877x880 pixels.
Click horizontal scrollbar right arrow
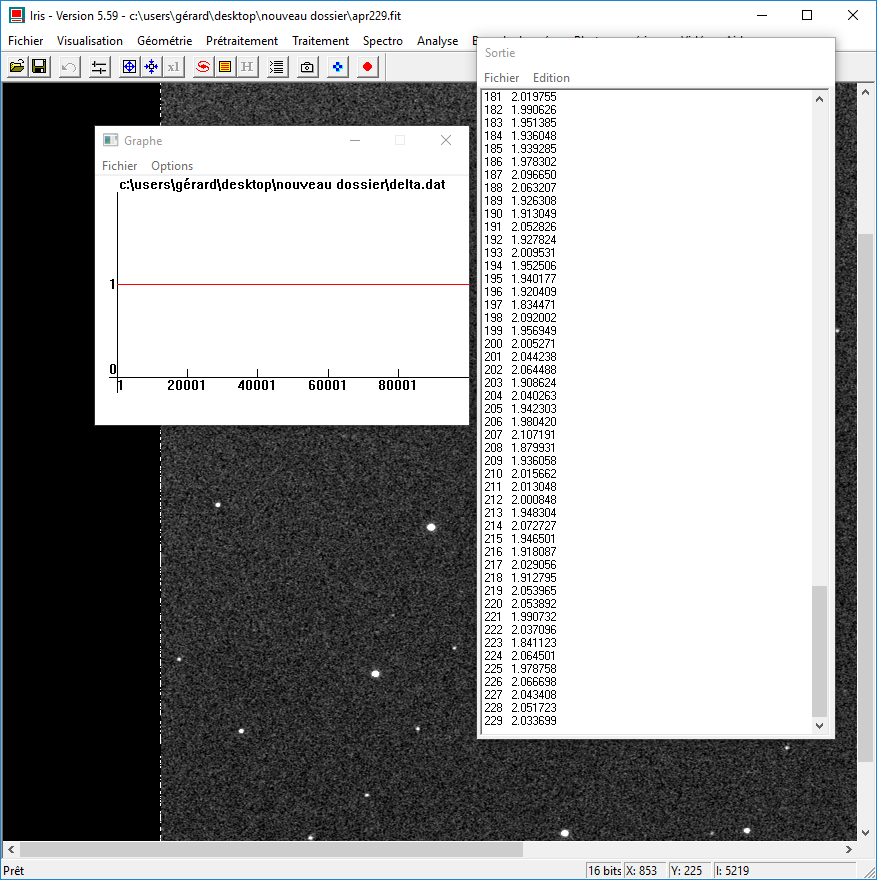849,850
